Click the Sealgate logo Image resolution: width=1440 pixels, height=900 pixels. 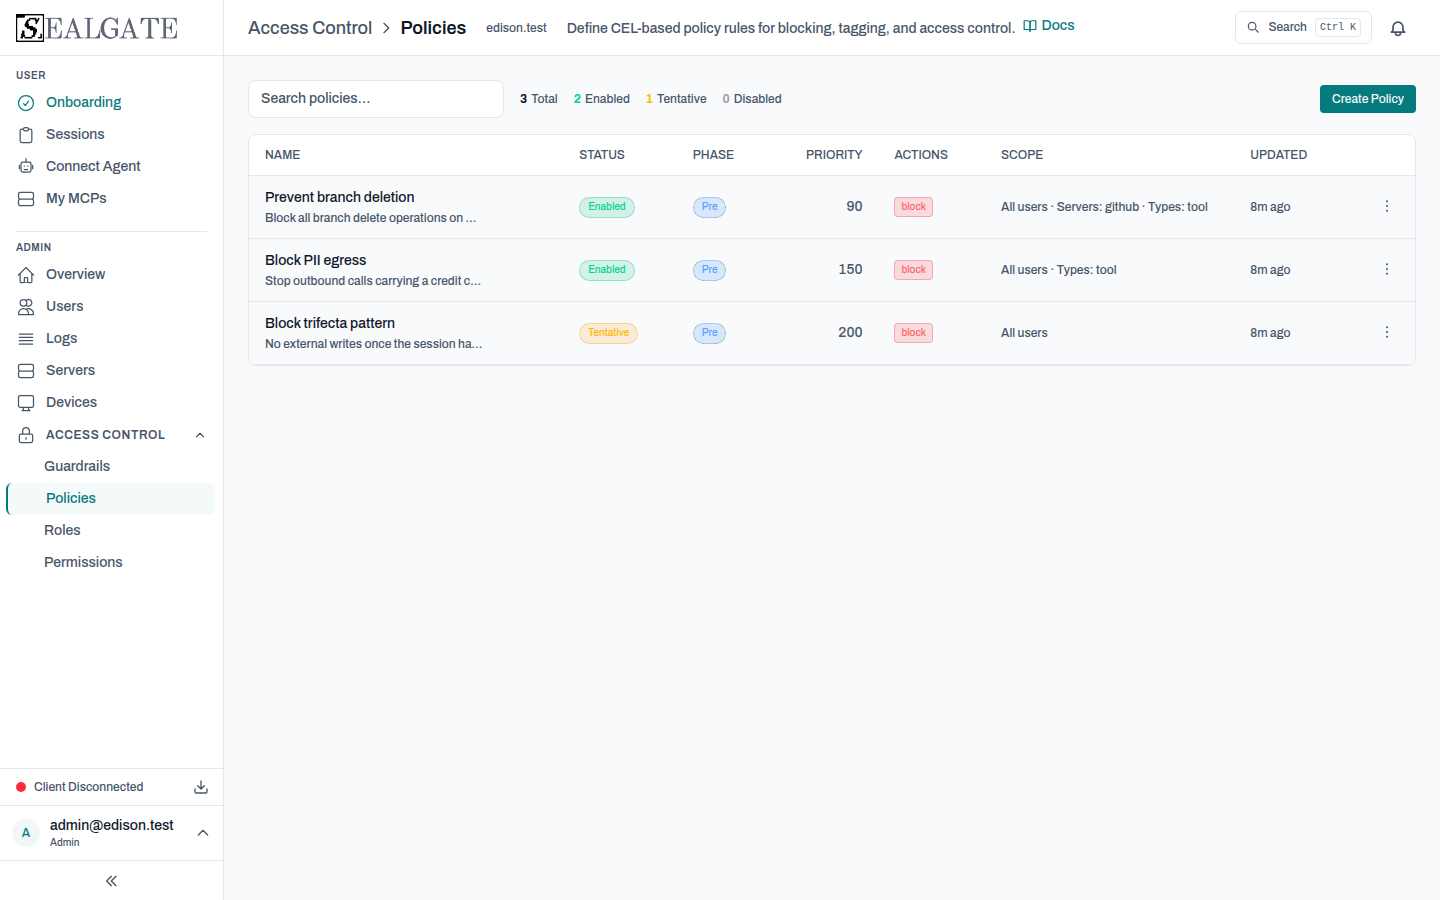pyautogui.click(x=97, y=28)
